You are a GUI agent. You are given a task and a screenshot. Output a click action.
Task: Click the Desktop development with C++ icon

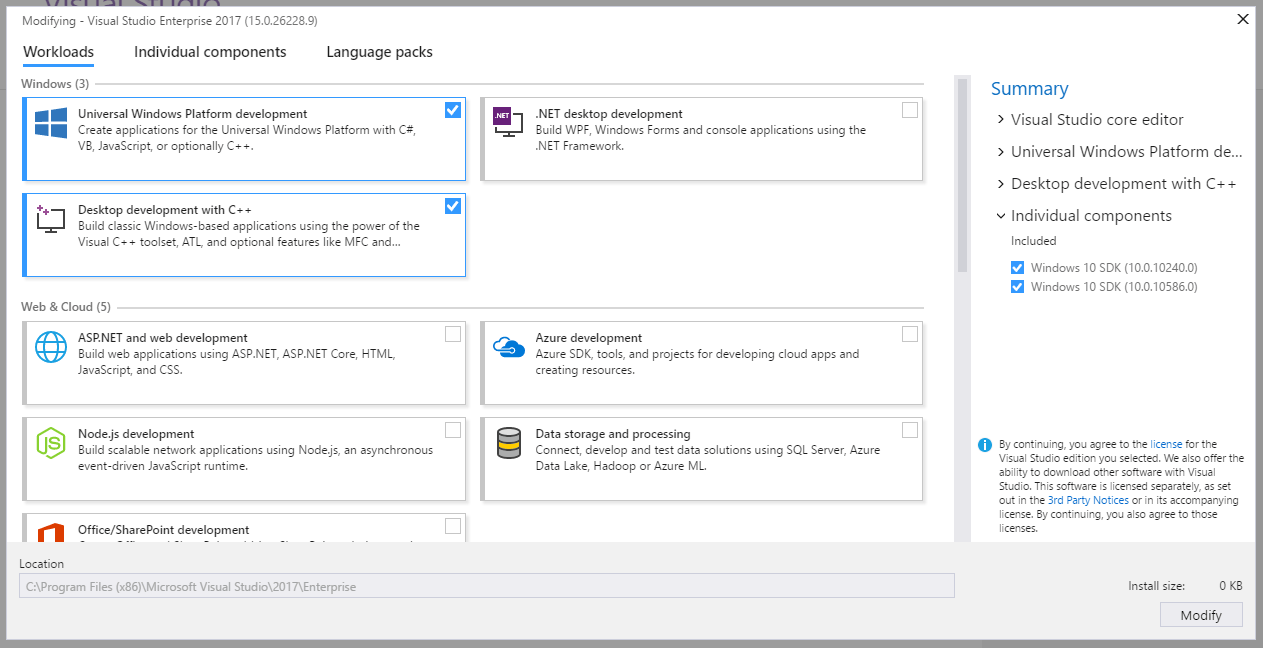click(x=50, y=219)
